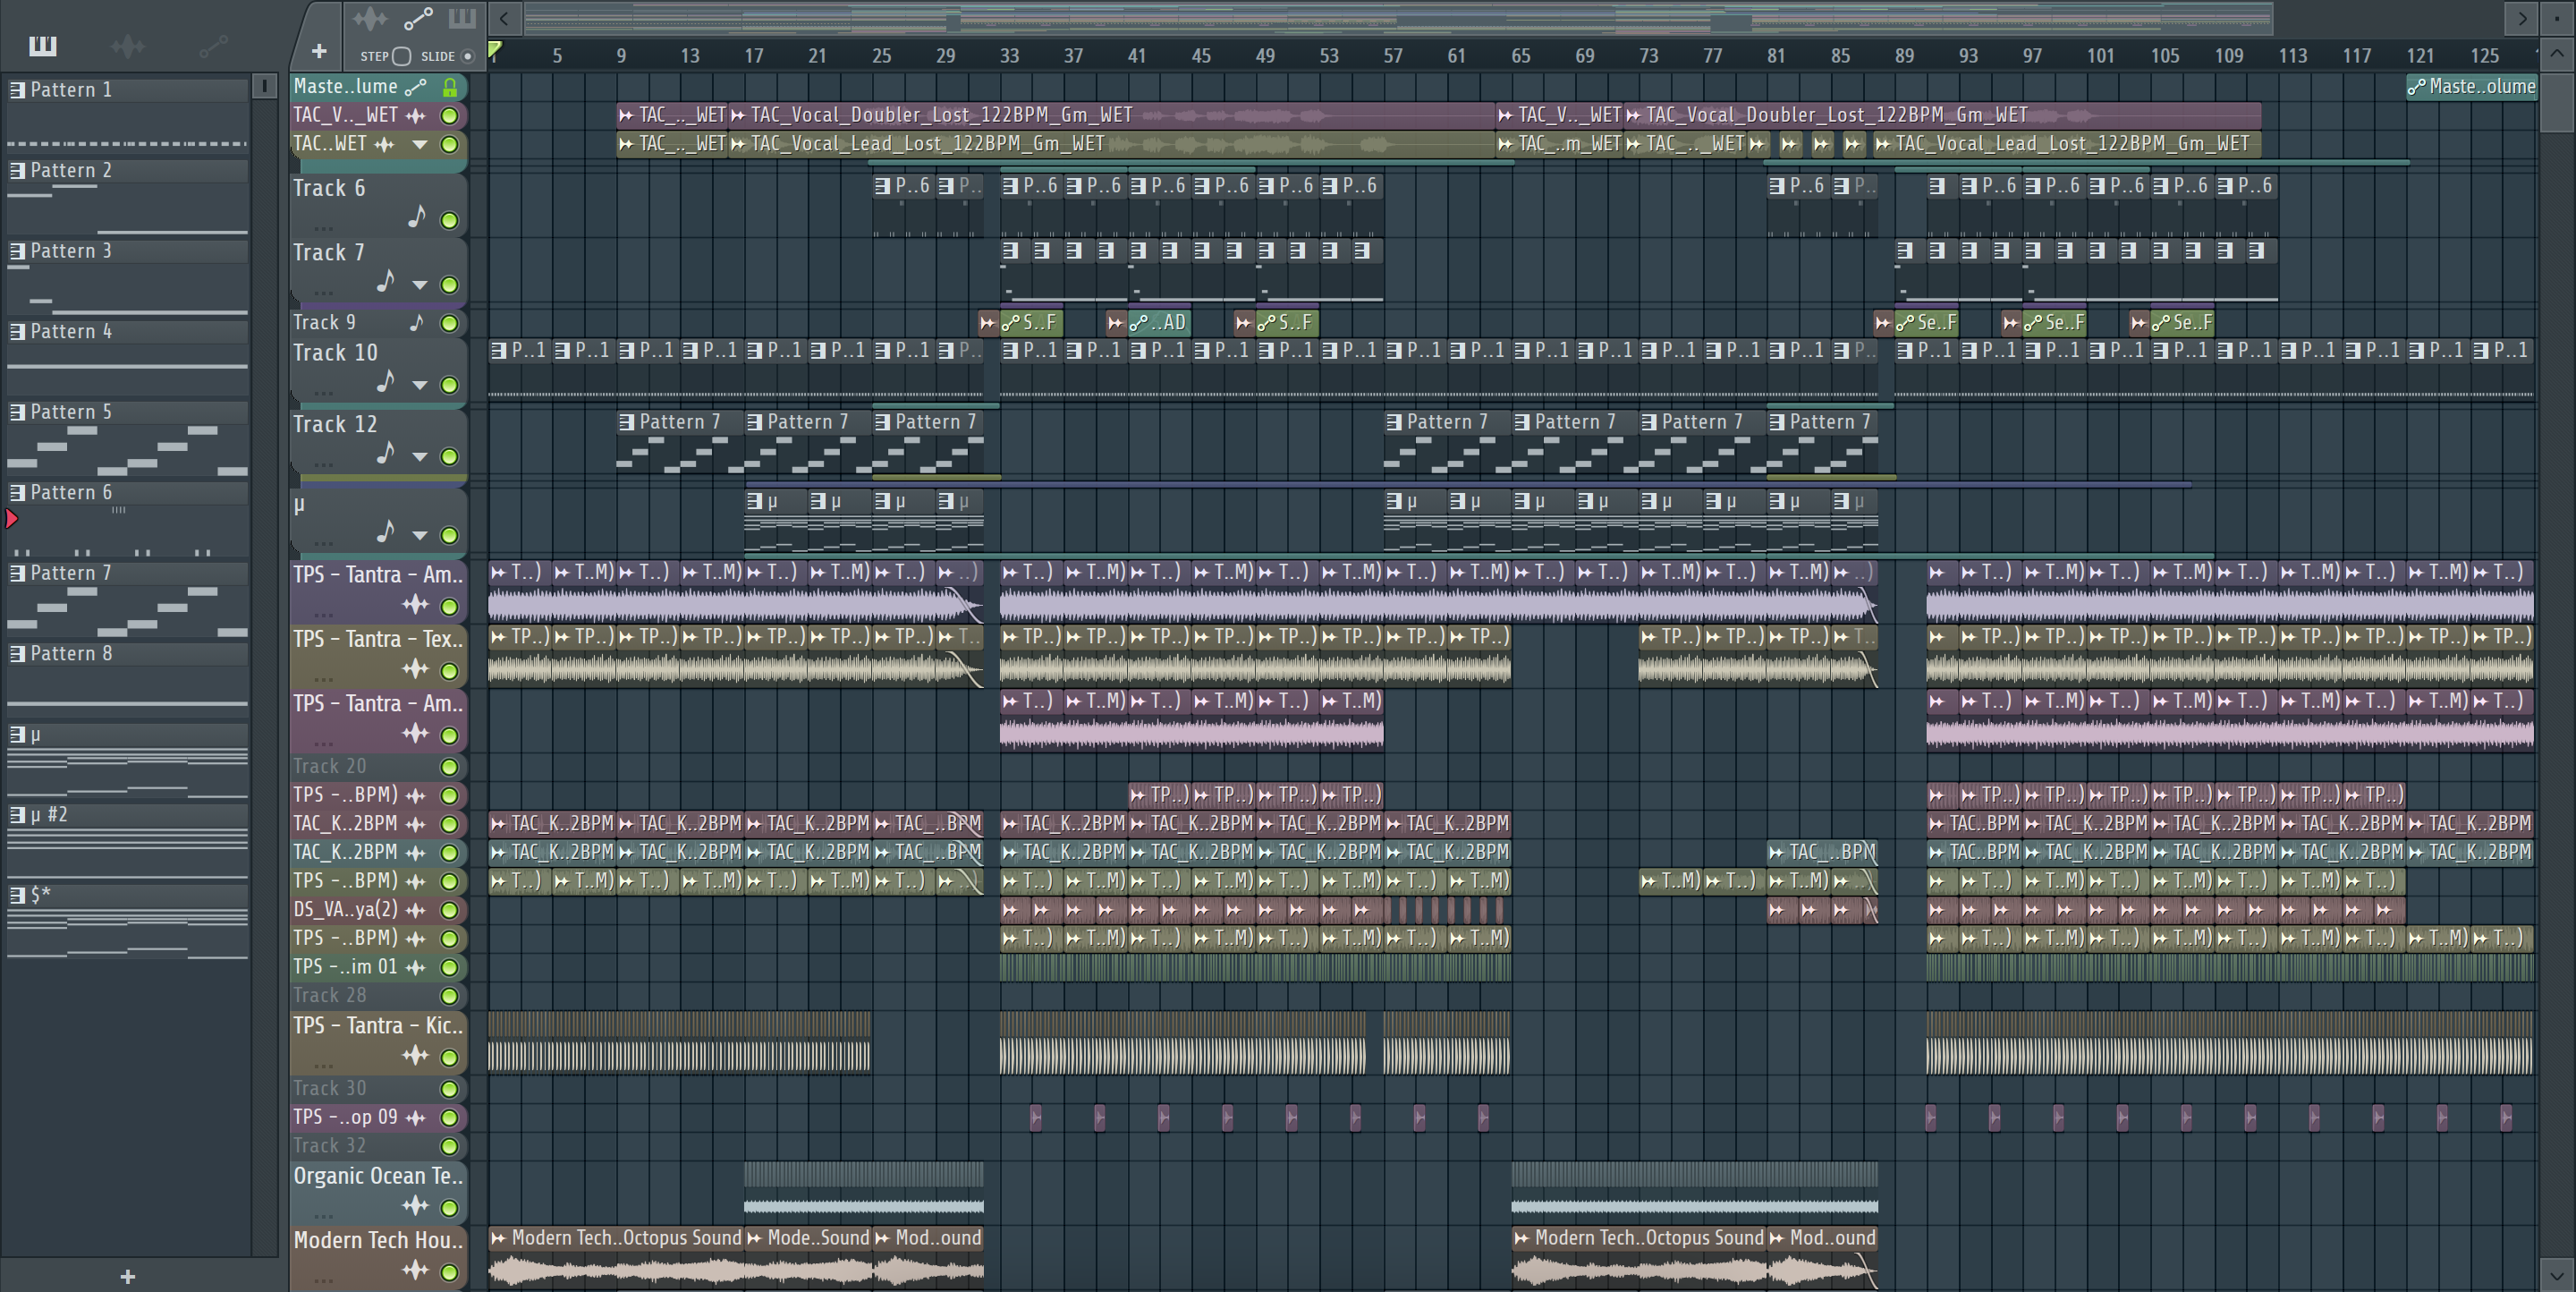Click the waveform icon on TAC_V.._WET track
The width and height of the screenshot is (2576, 1292).
(x=415, y=116)
